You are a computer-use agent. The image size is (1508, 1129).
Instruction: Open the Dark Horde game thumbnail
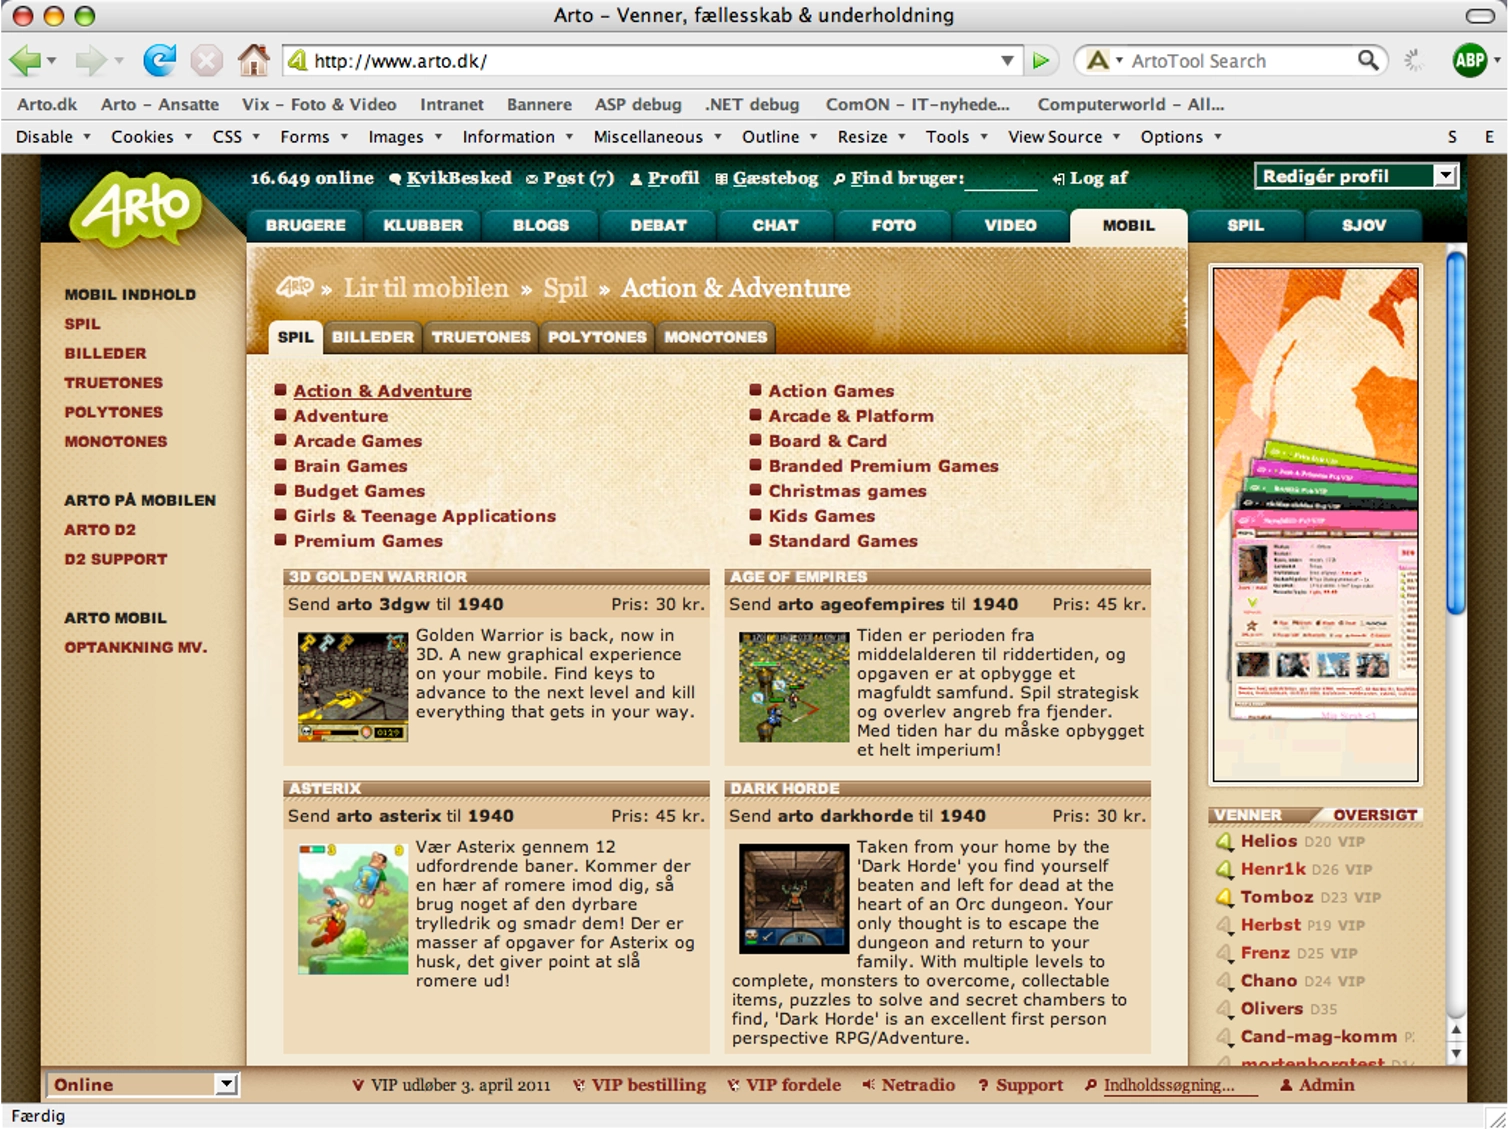(794, 898)
